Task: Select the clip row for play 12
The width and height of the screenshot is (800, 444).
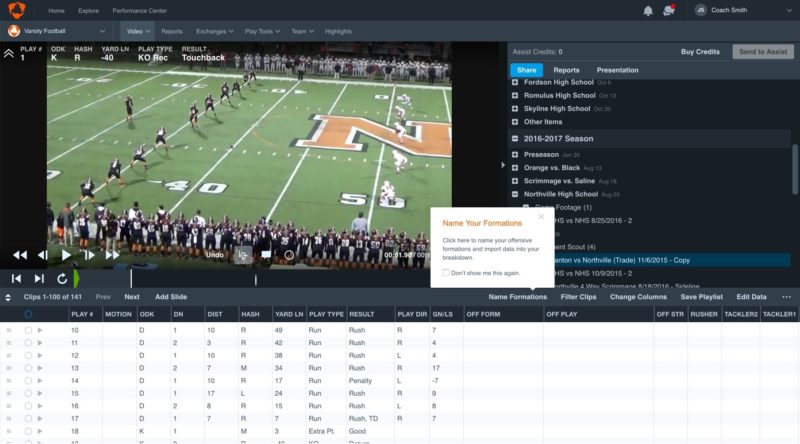Action: click(x=28, y=355)
